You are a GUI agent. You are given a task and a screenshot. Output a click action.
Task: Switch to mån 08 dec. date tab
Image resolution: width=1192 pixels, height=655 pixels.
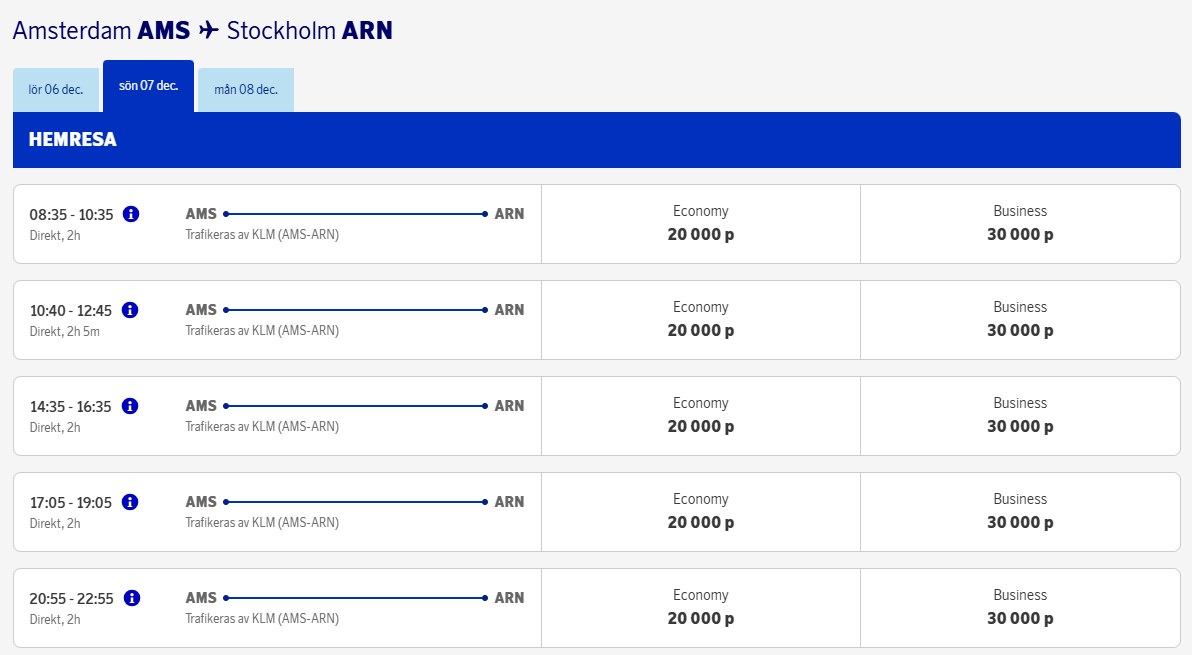tap(246, 90)
